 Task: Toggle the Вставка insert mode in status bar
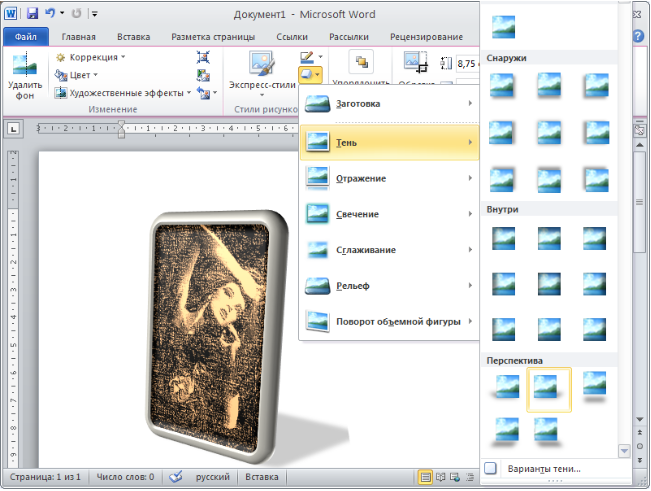point(262,478)
